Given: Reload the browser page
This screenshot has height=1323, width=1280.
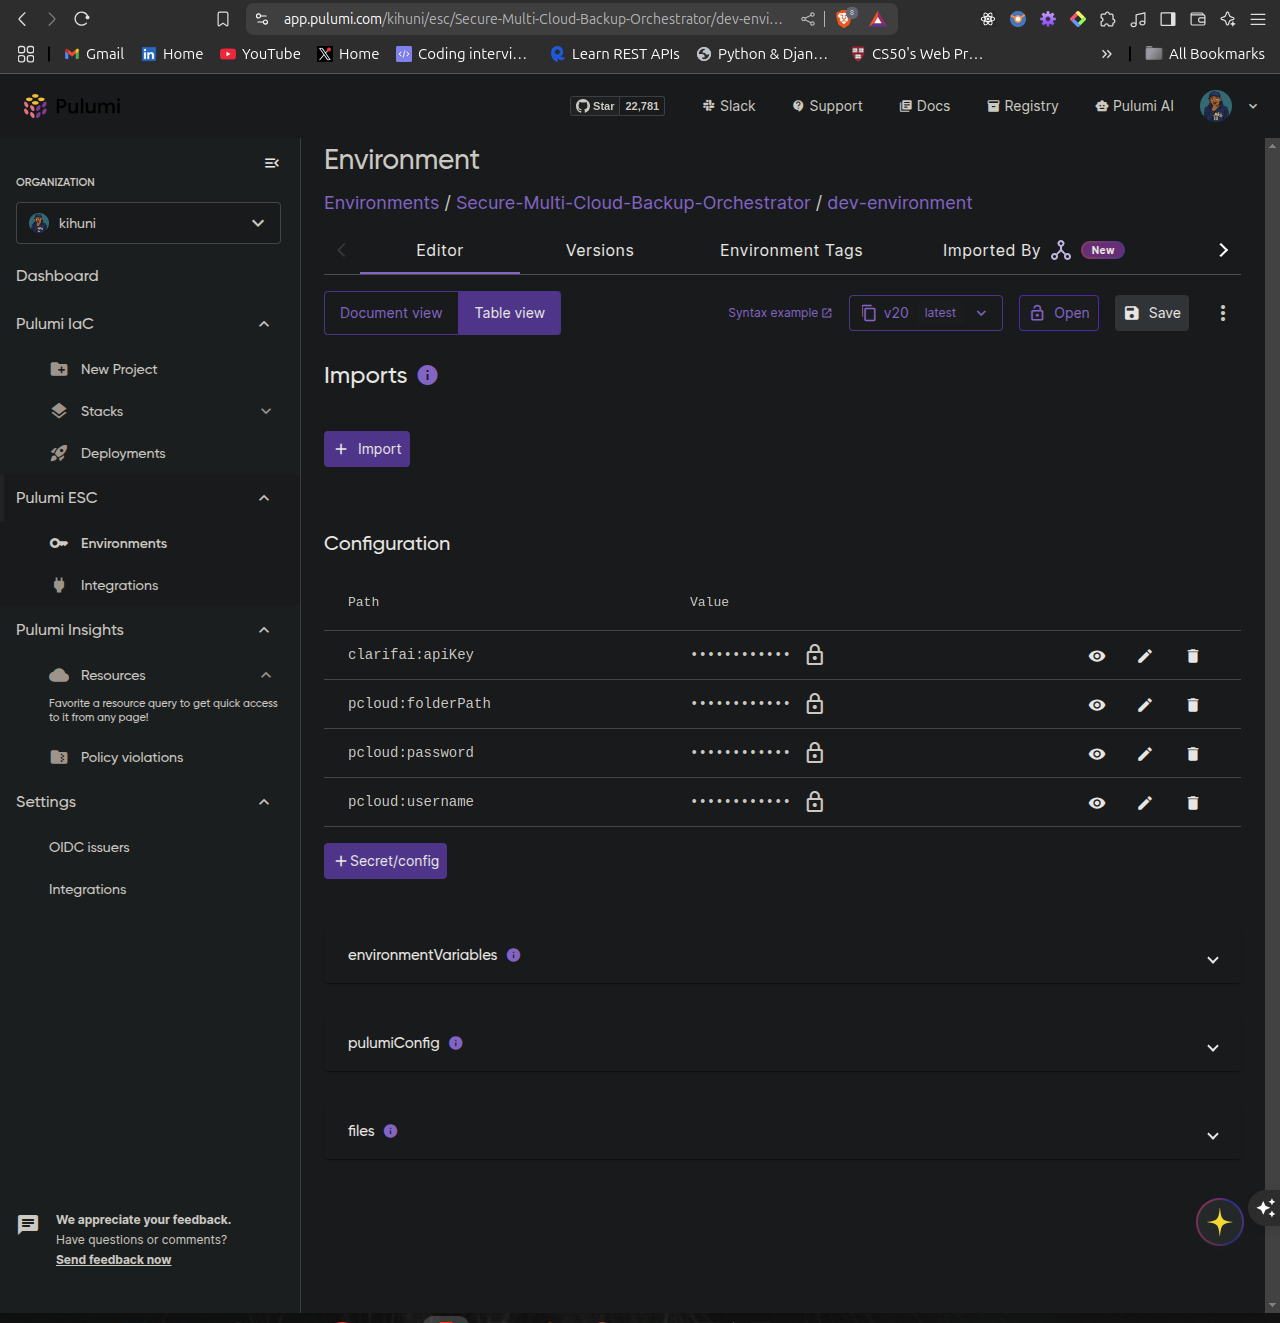Looking at the screenshot, I should point(82,19).
